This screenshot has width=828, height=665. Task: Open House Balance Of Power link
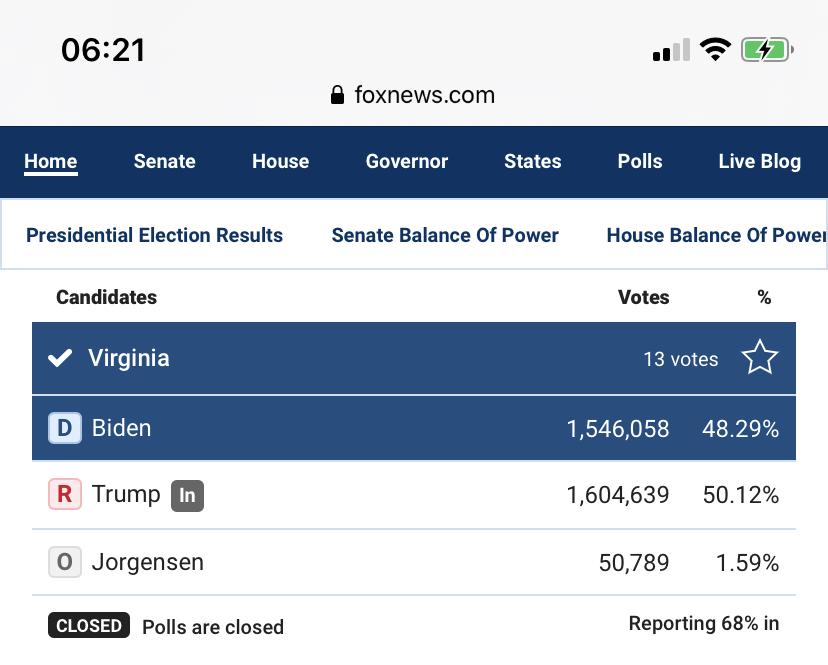click(717, 235)
